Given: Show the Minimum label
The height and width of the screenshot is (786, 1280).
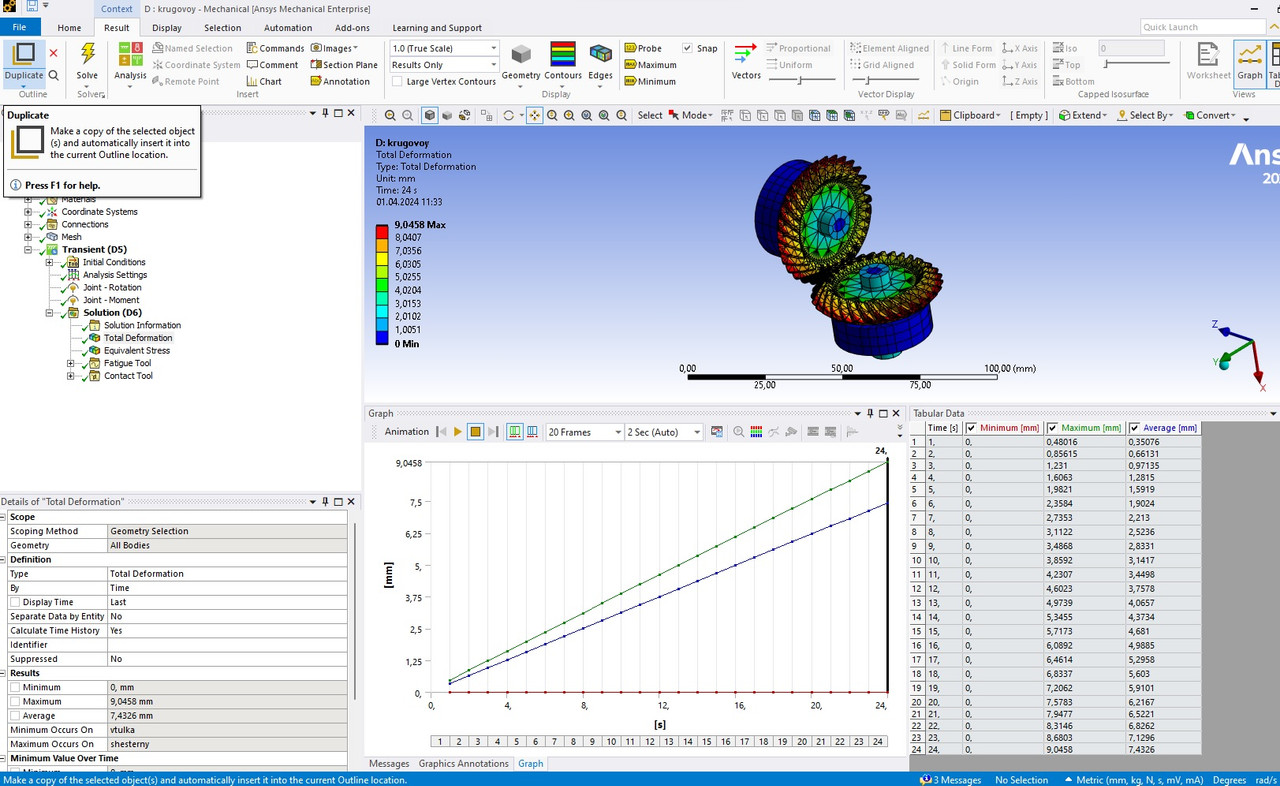Looking at the screenshot, I should coord(650,82).
